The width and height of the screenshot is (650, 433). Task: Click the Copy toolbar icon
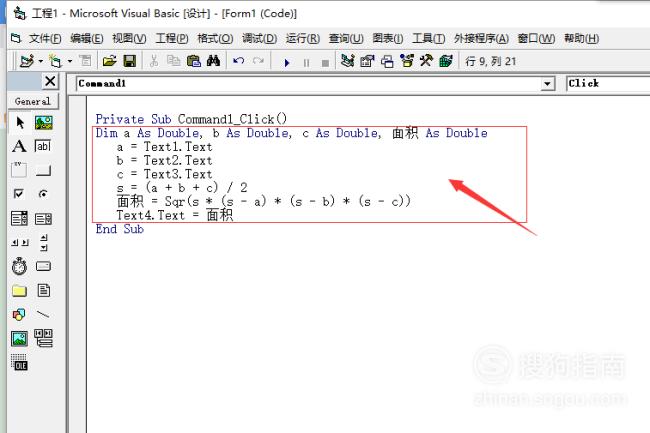click(173, 61)
